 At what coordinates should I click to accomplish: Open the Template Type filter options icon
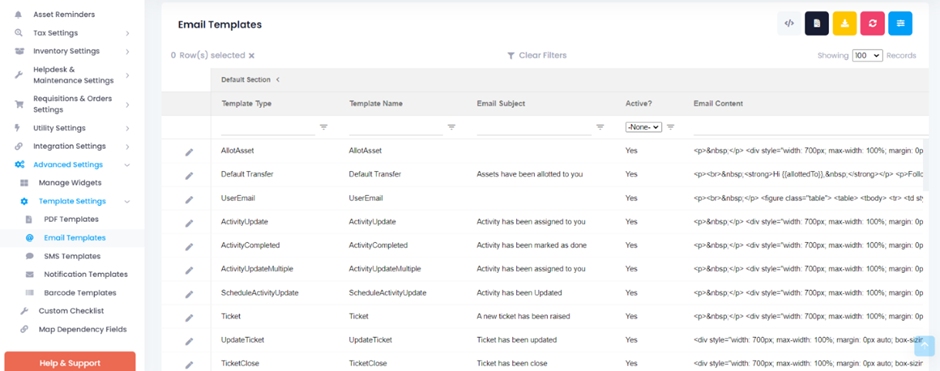tap(324, 127)
